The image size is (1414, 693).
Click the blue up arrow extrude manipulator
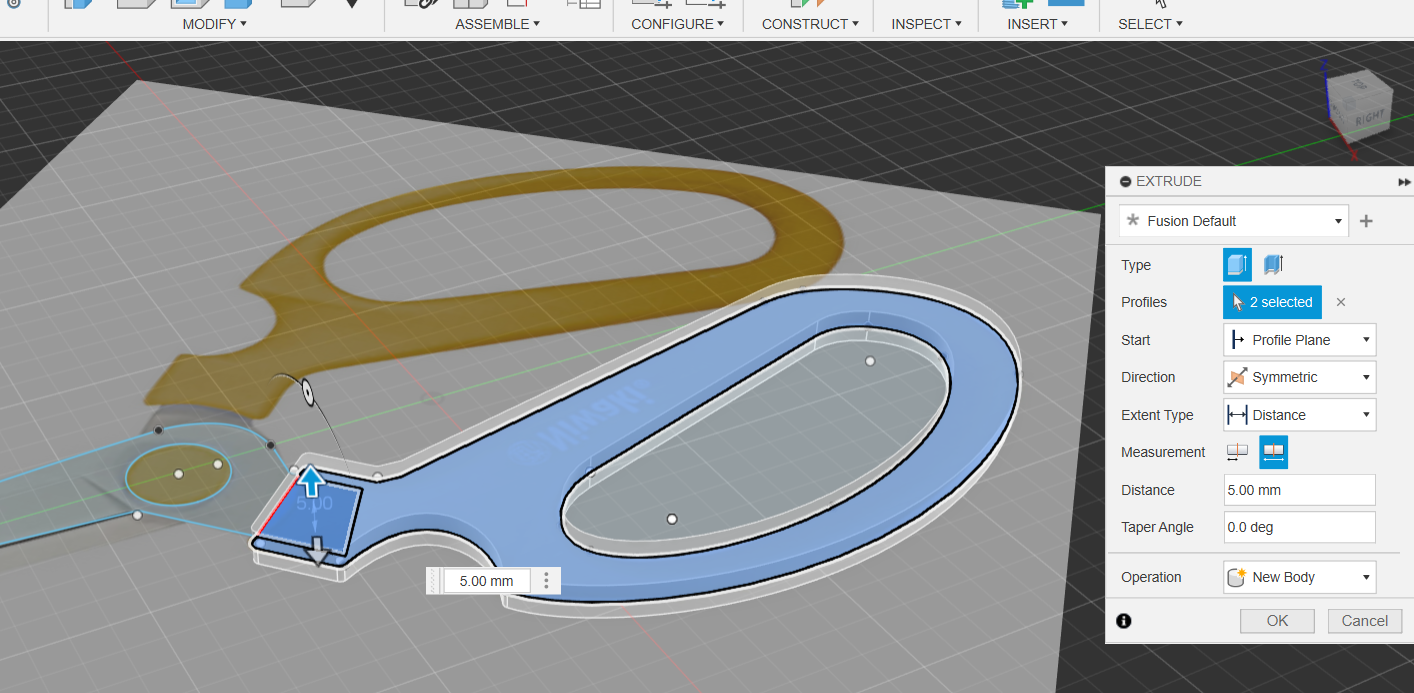311,481
